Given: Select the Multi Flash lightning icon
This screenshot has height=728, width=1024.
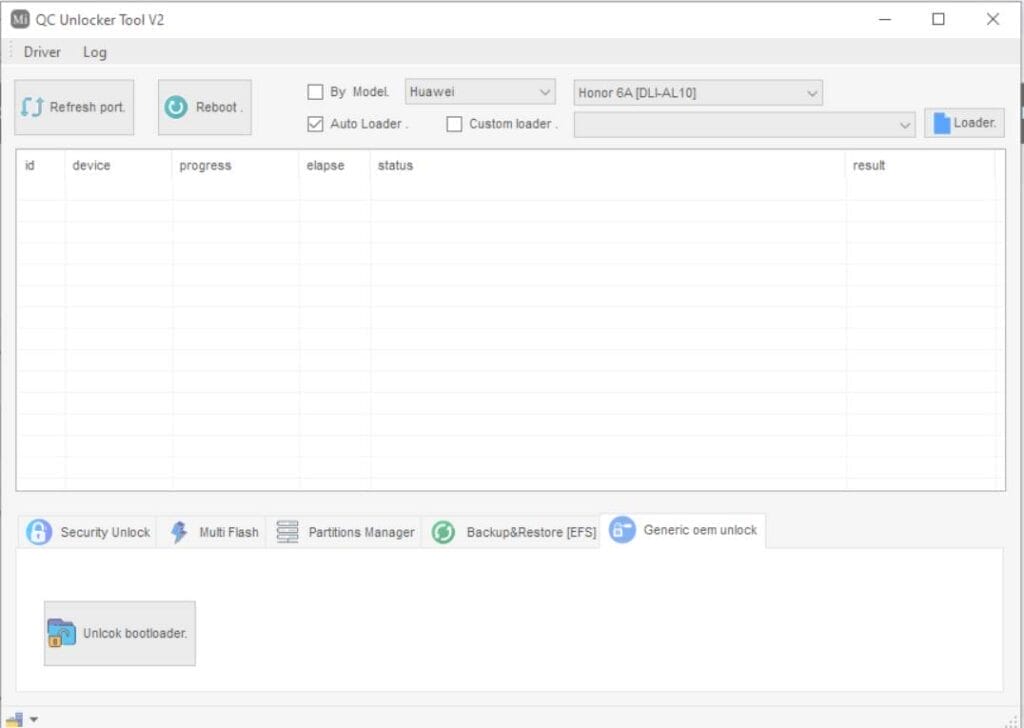Looking at the screenshot, I should 179,532.
